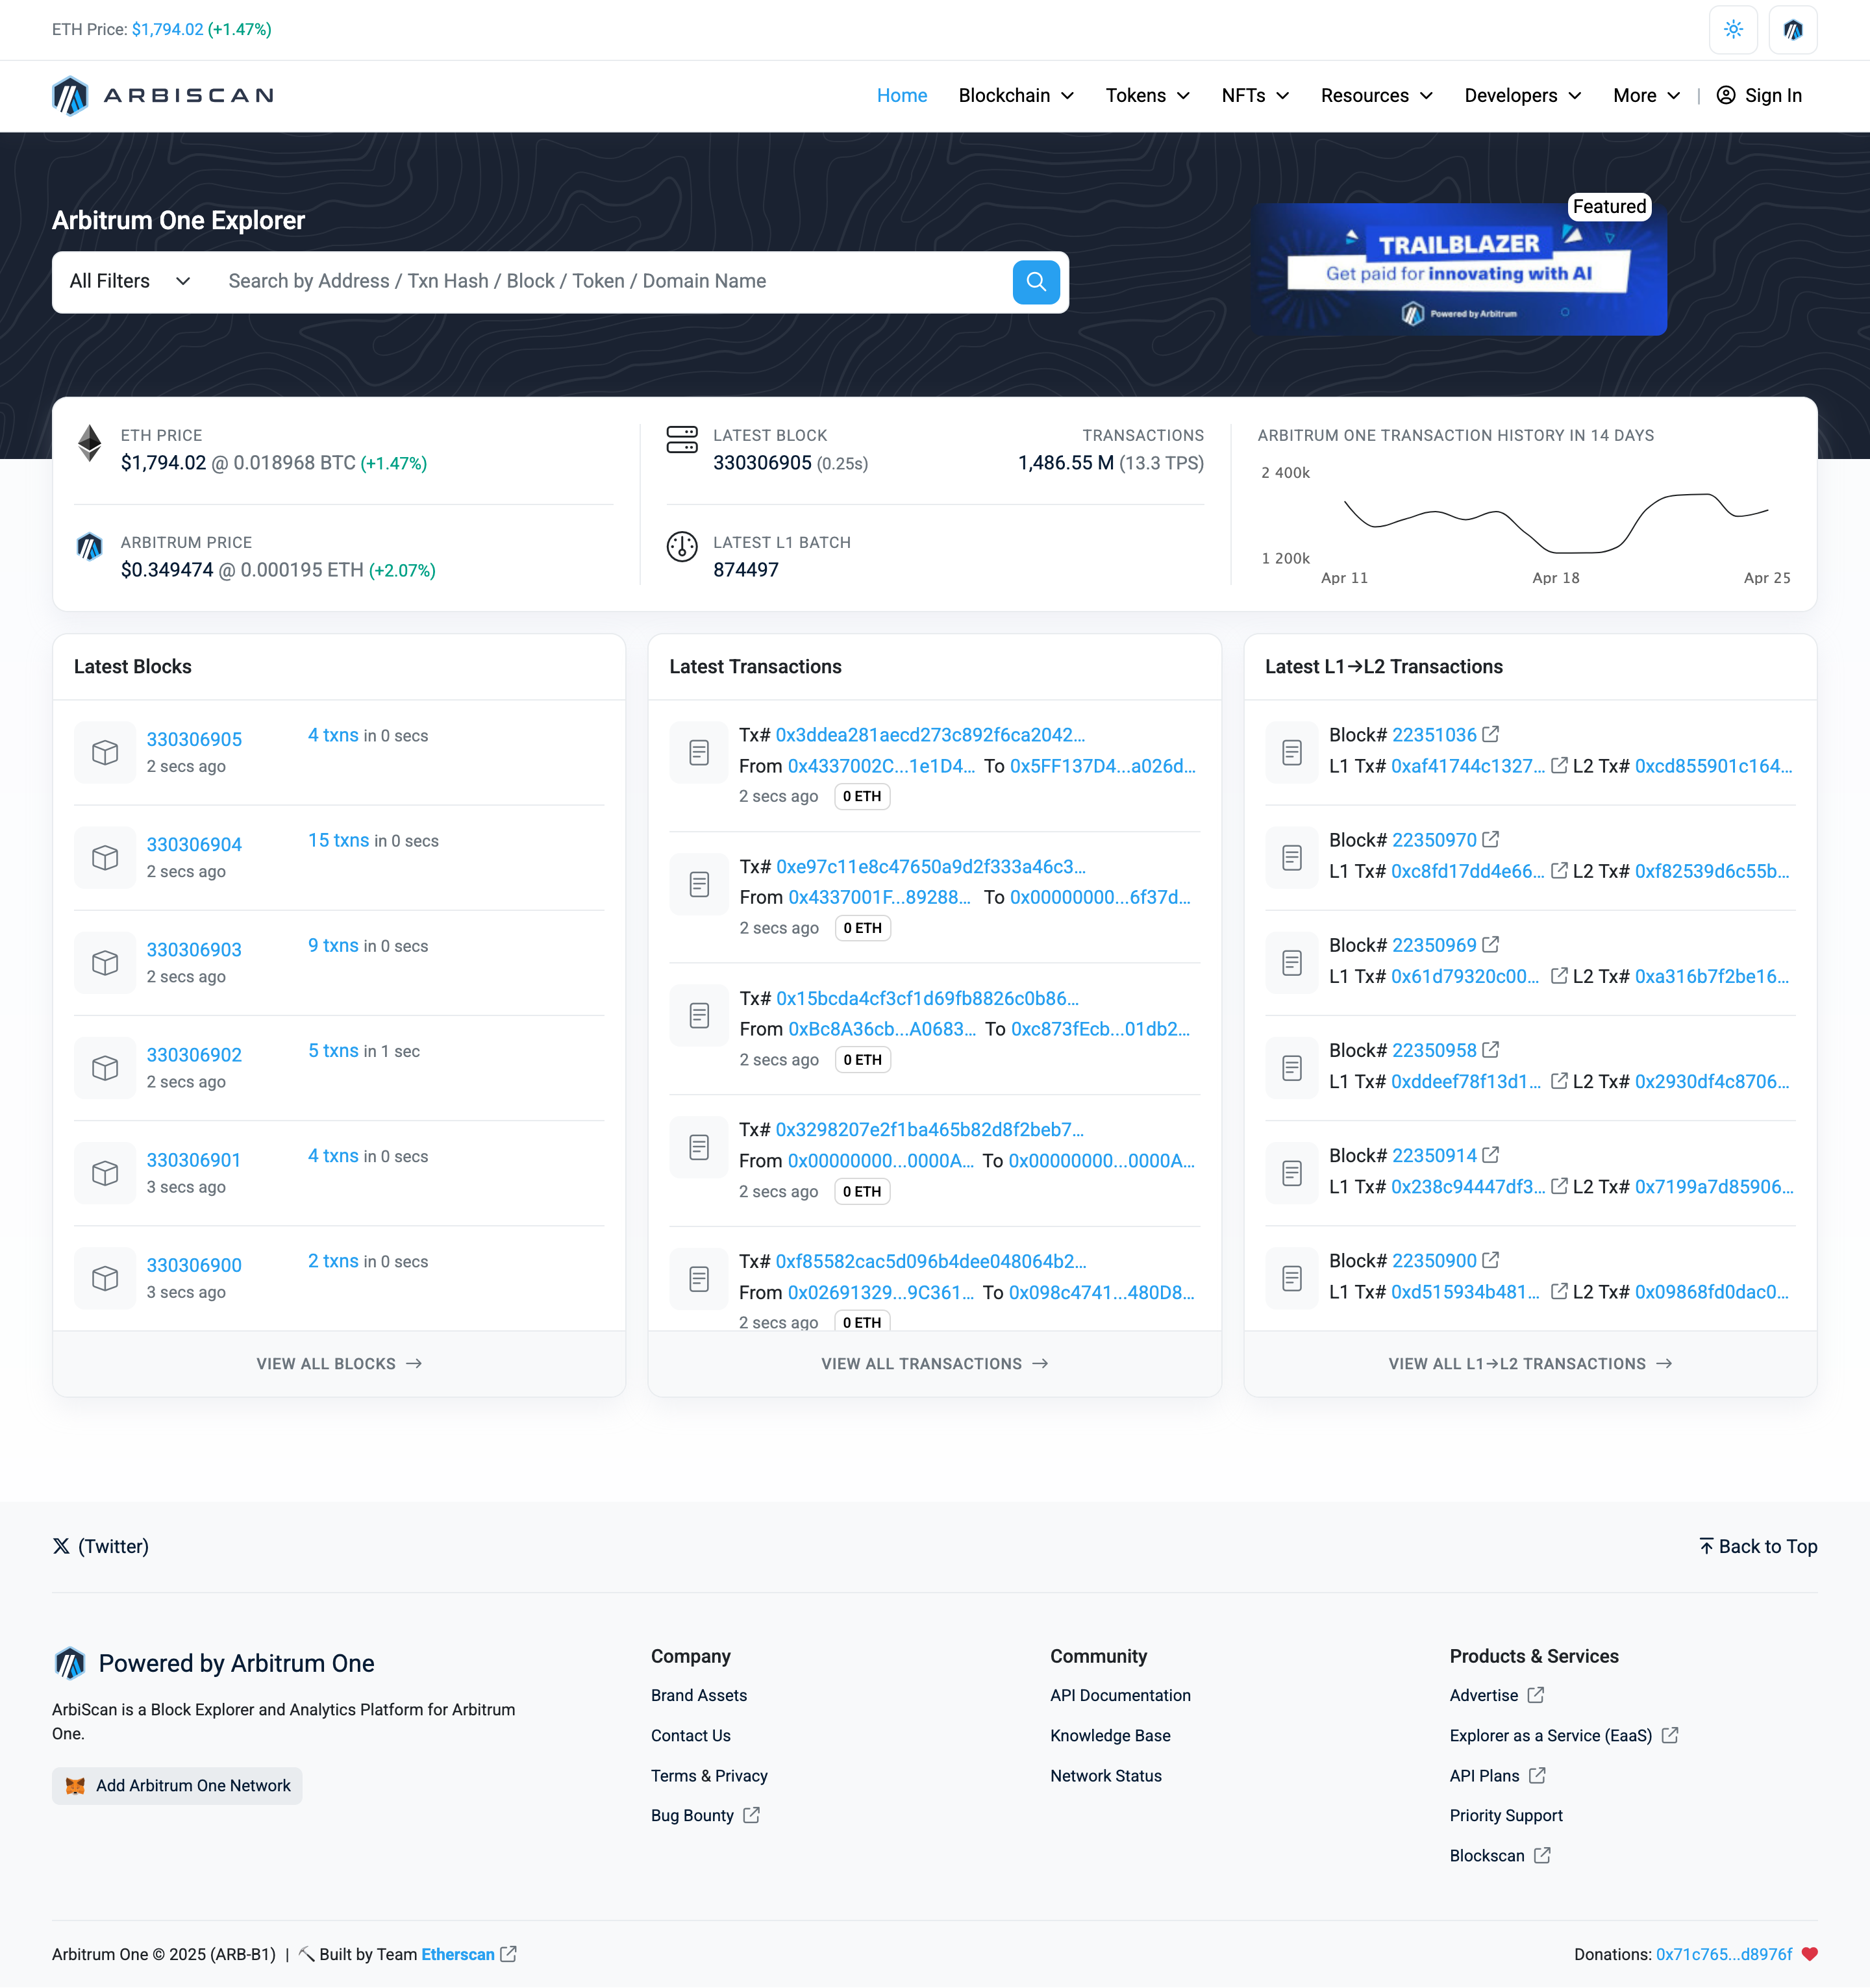
Task: Click external icon next to Advertise
Action: tap(1536, 1695)
